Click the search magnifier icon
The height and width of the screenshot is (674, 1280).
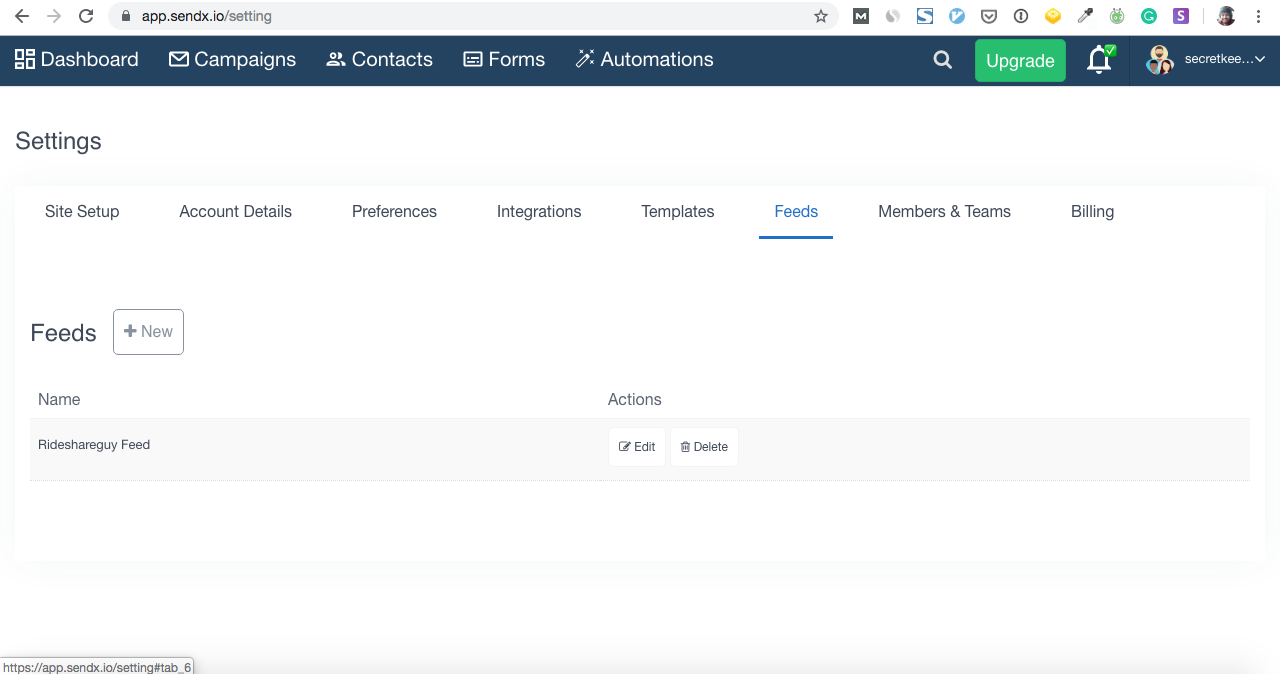point(943,60)
